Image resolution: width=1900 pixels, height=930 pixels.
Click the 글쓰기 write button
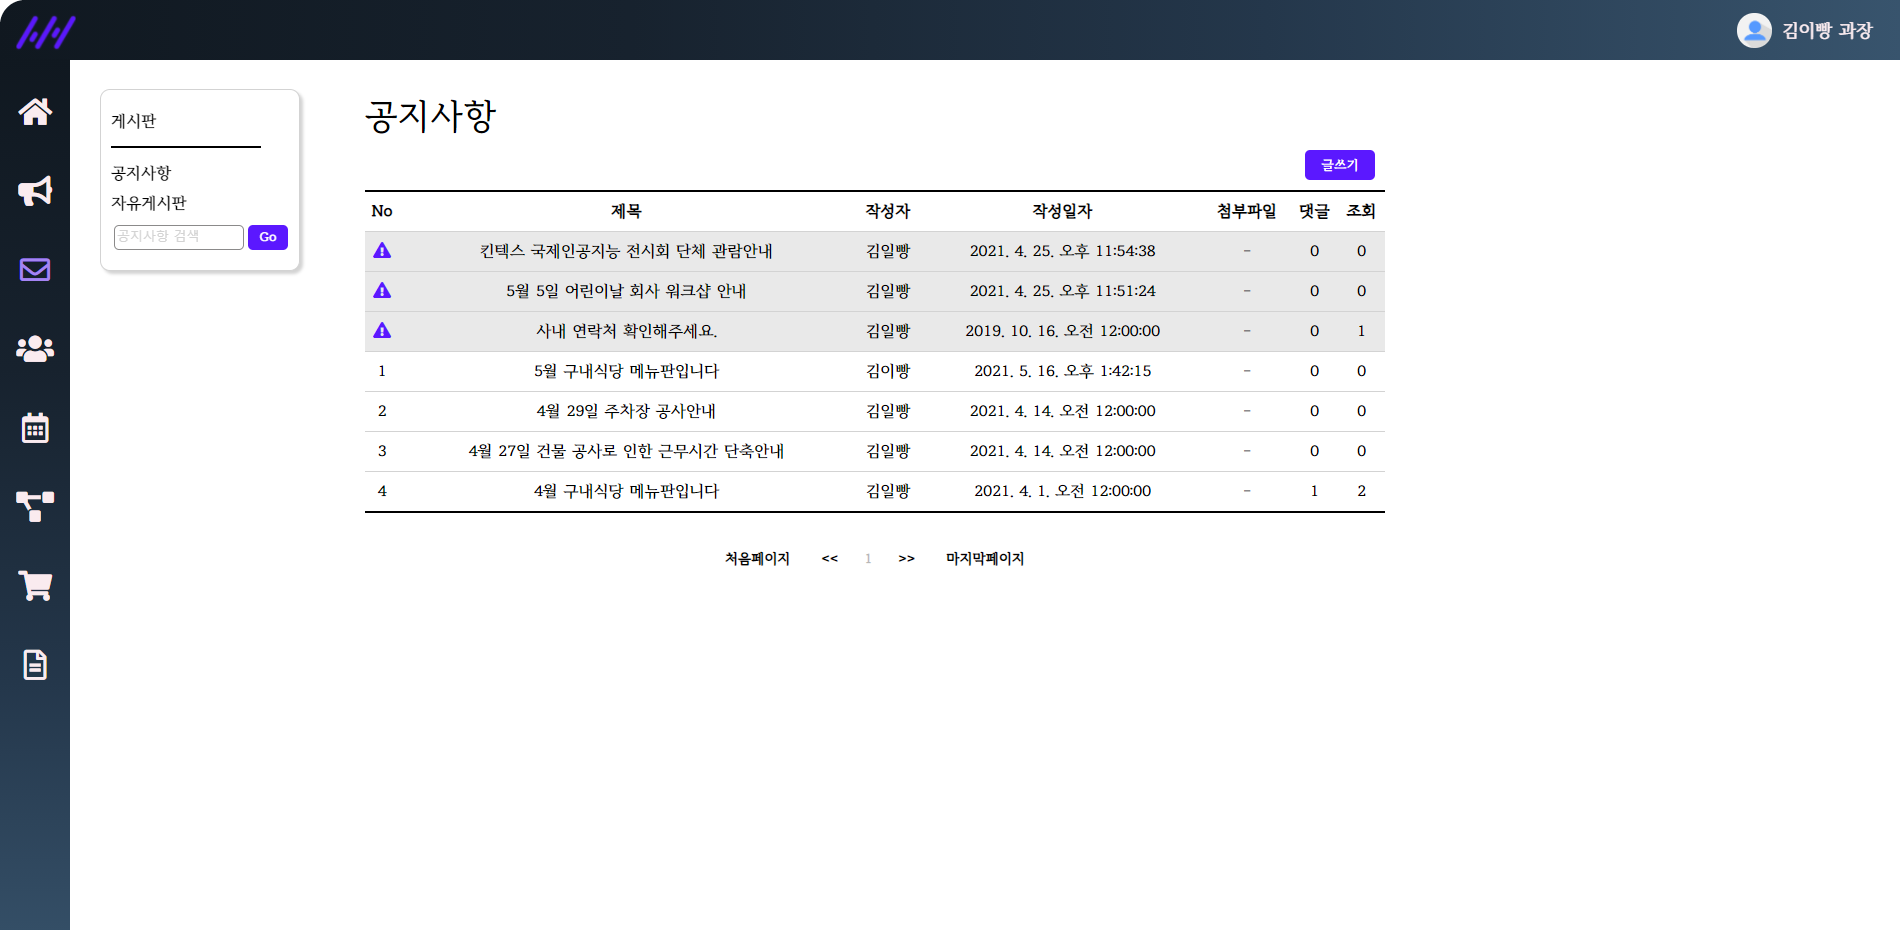1340,165
